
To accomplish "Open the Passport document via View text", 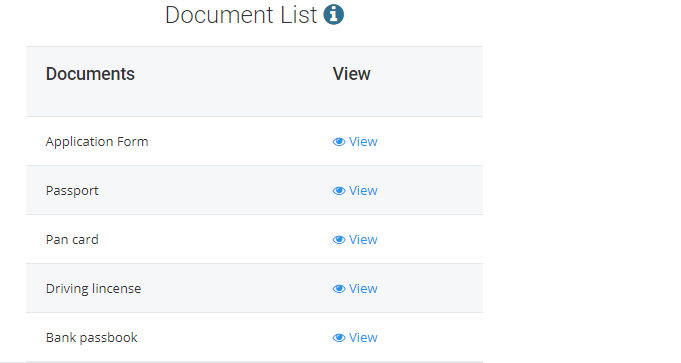I will coord(364,191).
